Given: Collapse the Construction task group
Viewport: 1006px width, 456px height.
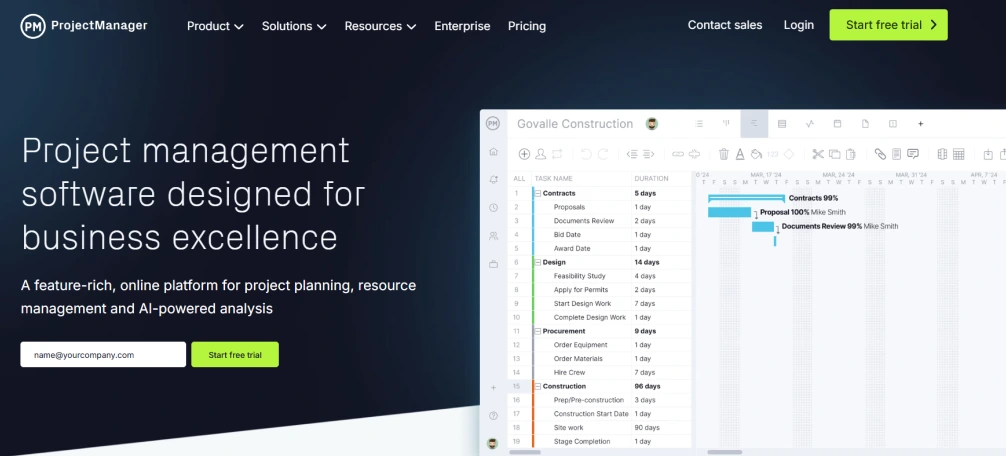Looking at the screenshot, I should point(538,386).
